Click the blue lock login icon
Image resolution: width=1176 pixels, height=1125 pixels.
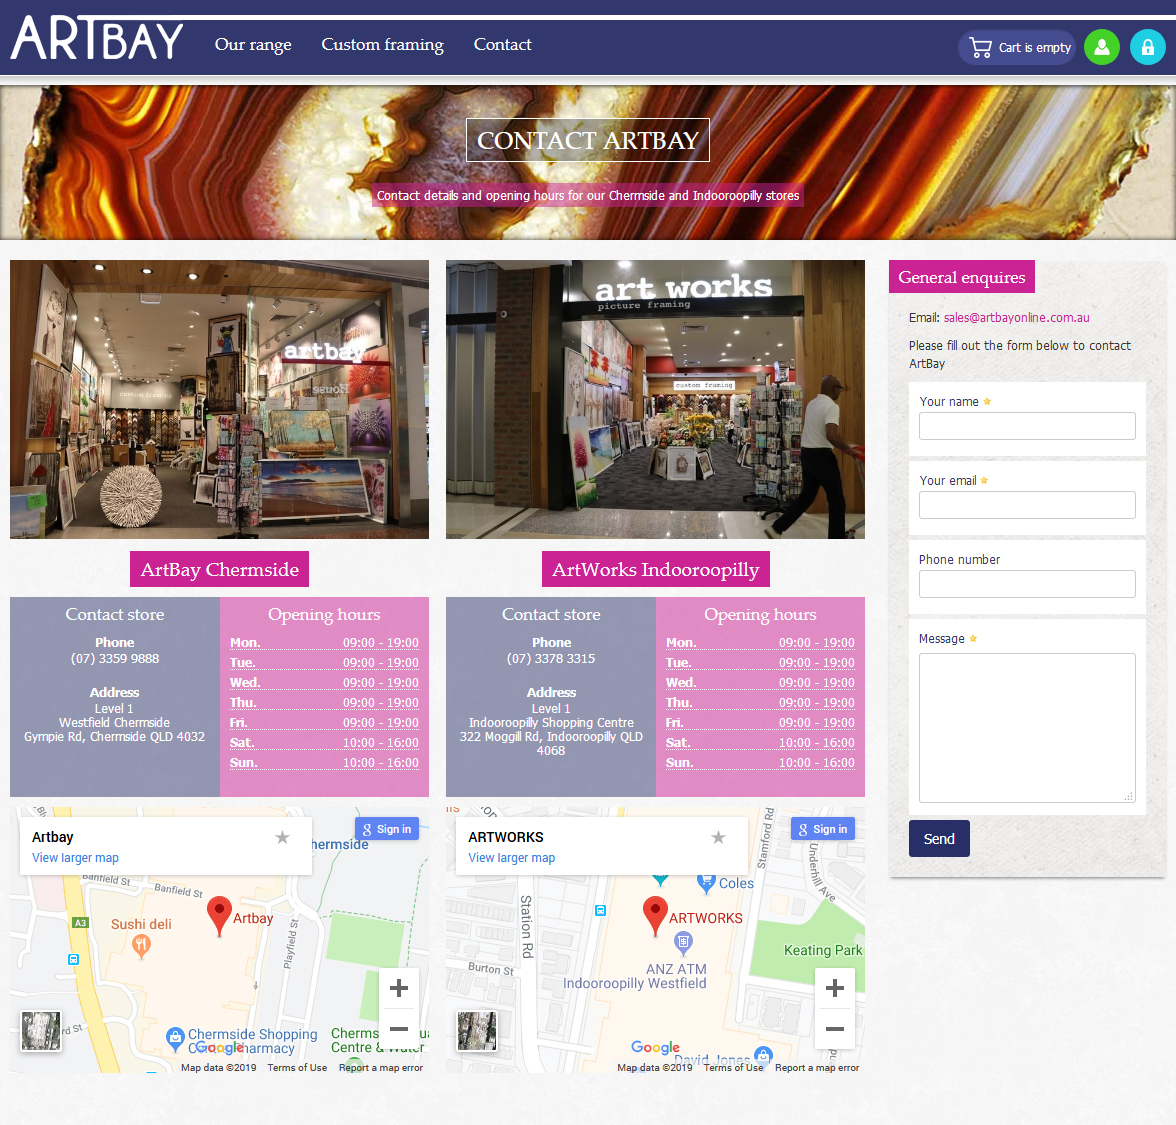pyautogui.click(x=1148, y=47)
